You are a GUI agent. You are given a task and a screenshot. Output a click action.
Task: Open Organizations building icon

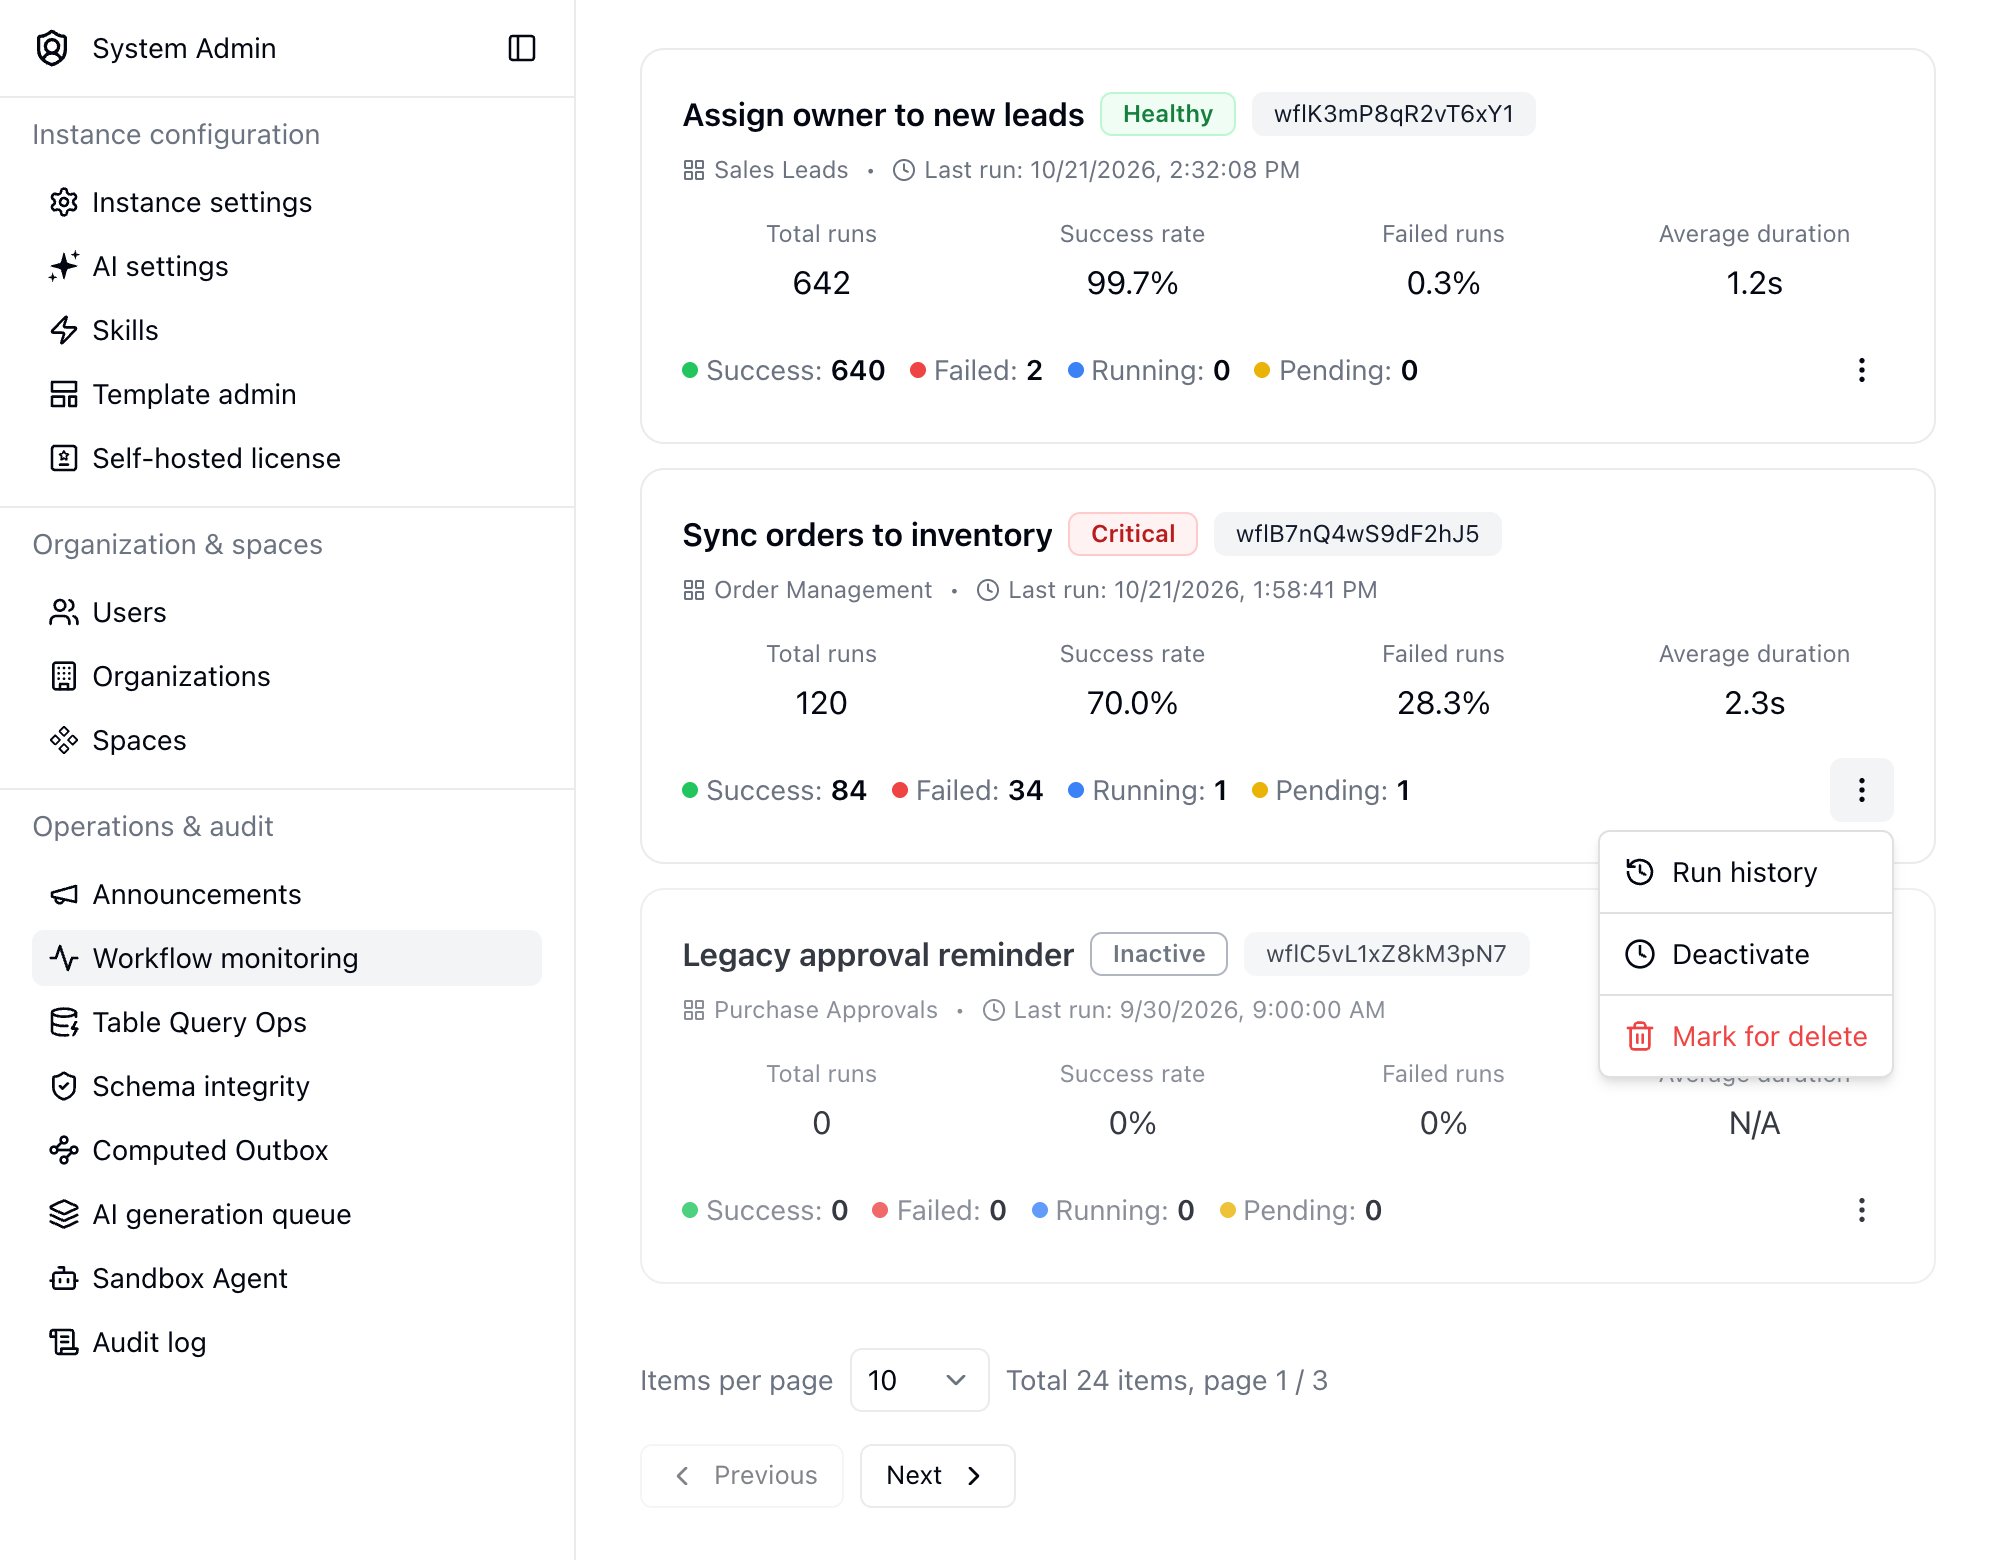(x=64, y=676)
